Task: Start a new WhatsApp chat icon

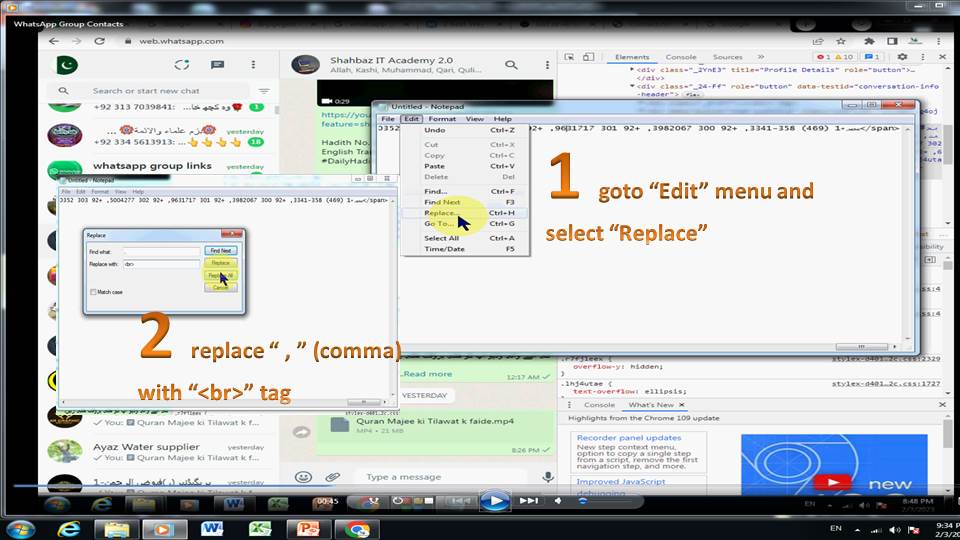Action: coord(217,64)
